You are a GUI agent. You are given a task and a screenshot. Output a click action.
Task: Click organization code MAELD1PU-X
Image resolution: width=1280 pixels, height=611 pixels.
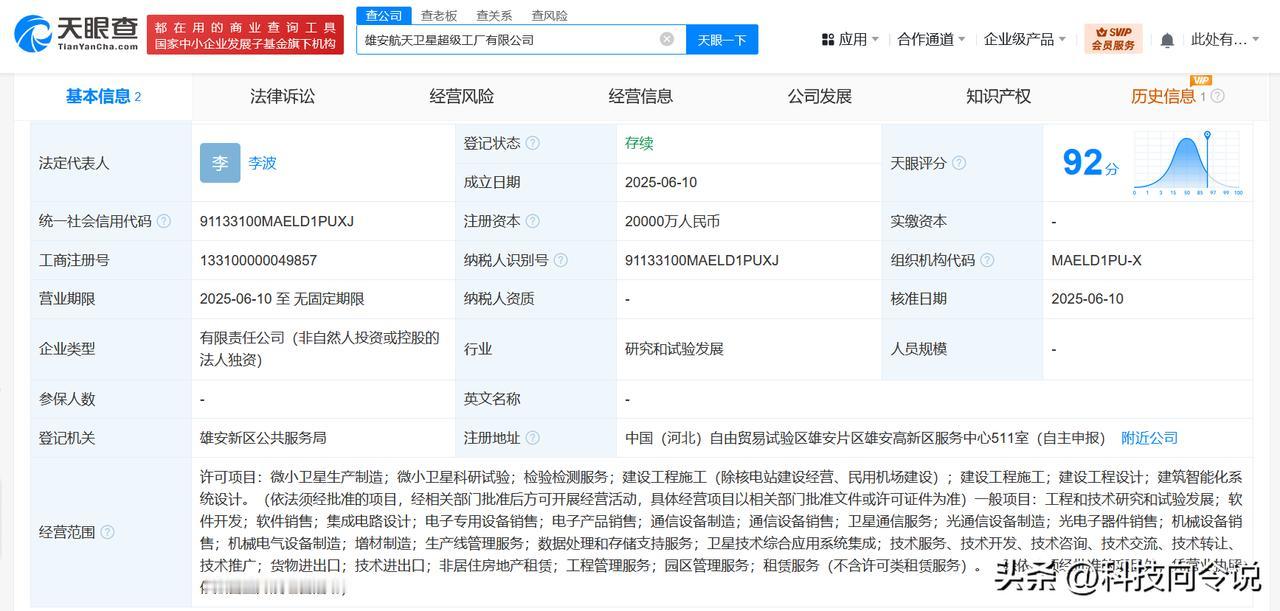point(1096,260)
